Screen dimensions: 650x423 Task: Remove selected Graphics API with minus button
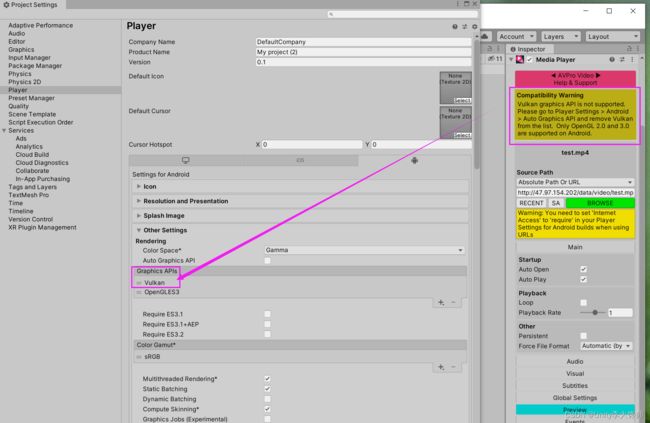click(454, 302)
